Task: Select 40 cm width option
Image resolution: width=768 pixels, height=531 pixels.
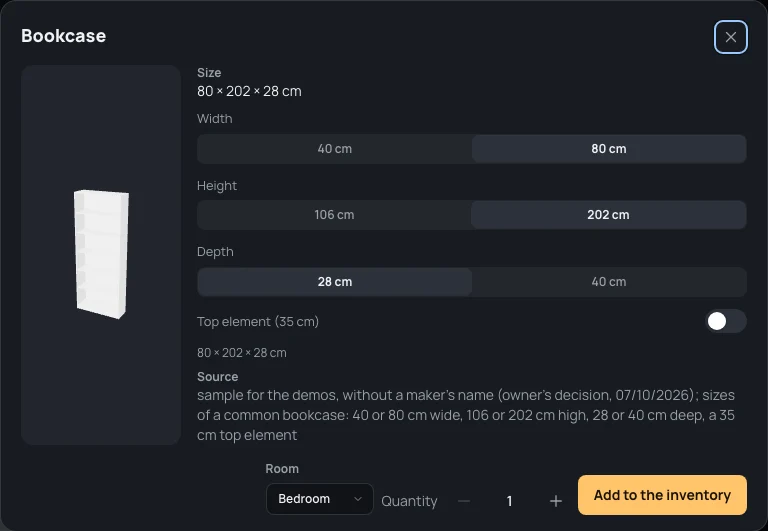Action: [335, 149]
